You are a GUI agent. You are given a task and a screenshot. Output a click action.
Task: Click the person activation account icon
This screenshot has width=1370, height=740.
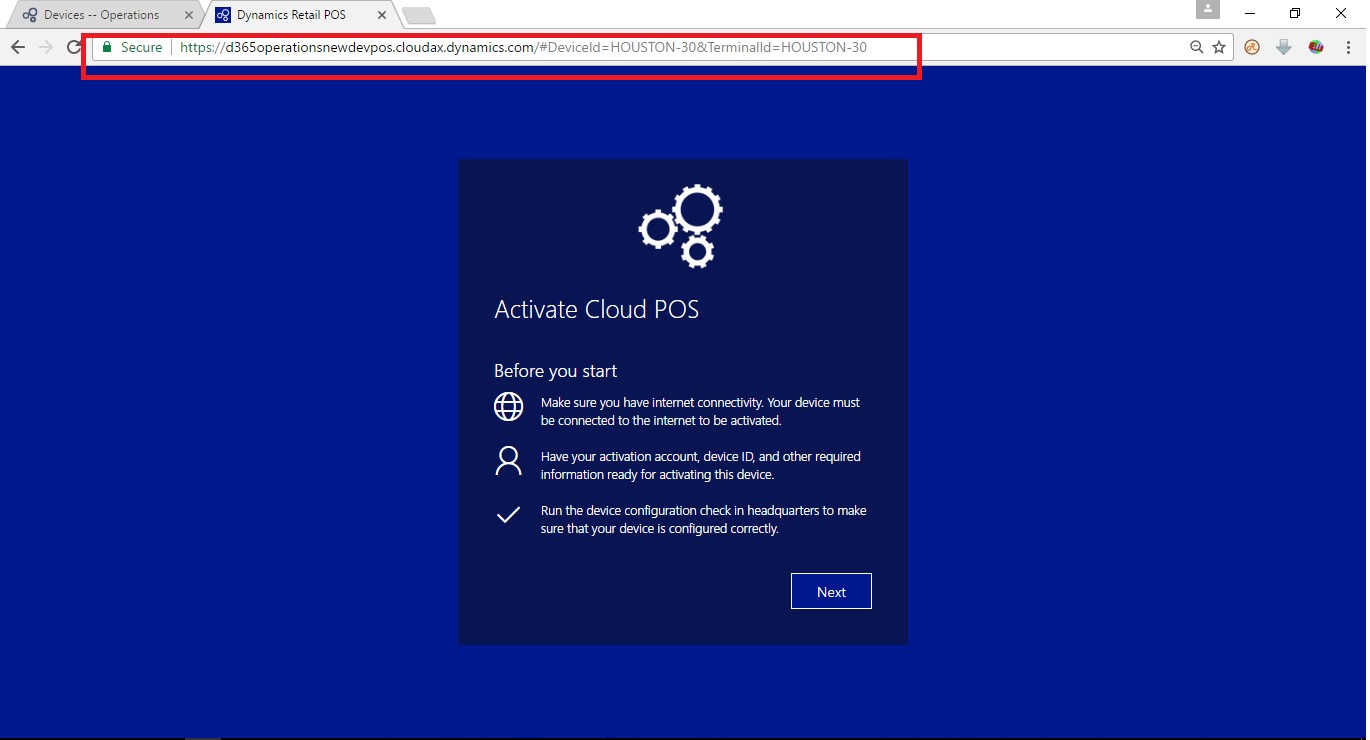(508, 460)
